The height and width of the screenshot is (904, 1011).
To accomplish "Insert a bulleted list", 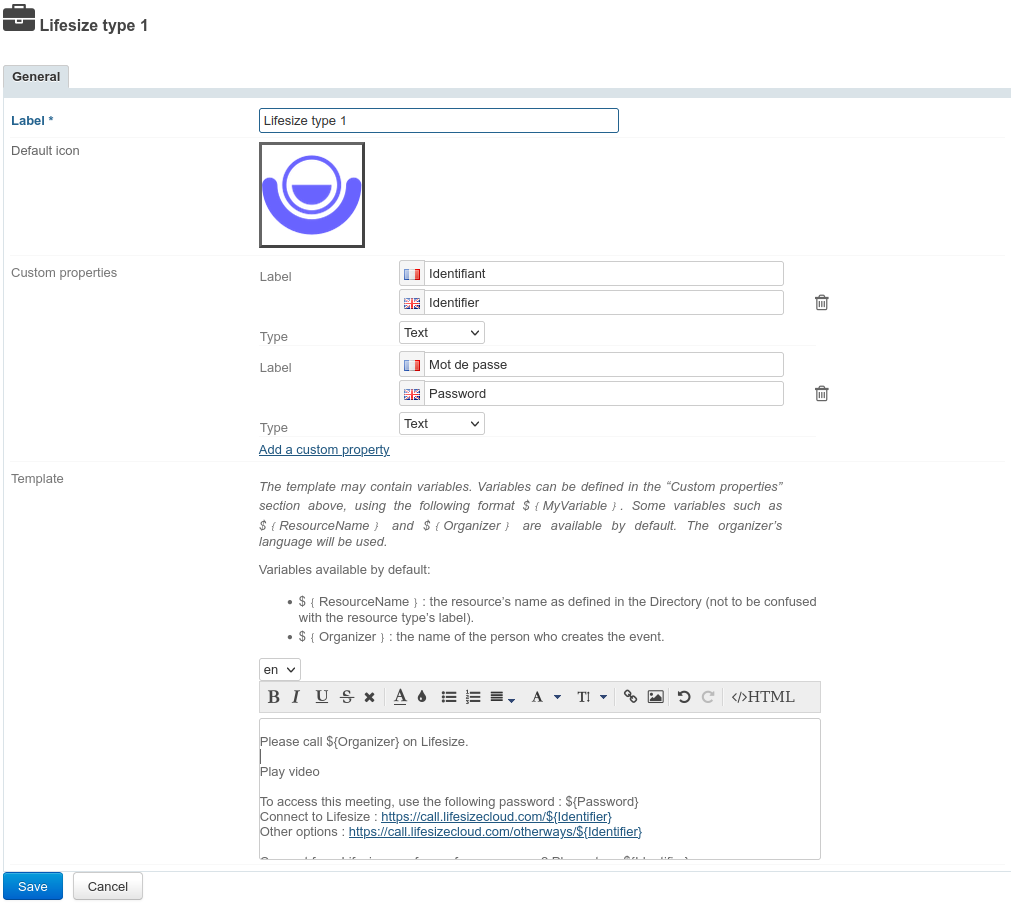I will (x=449, y=697).
